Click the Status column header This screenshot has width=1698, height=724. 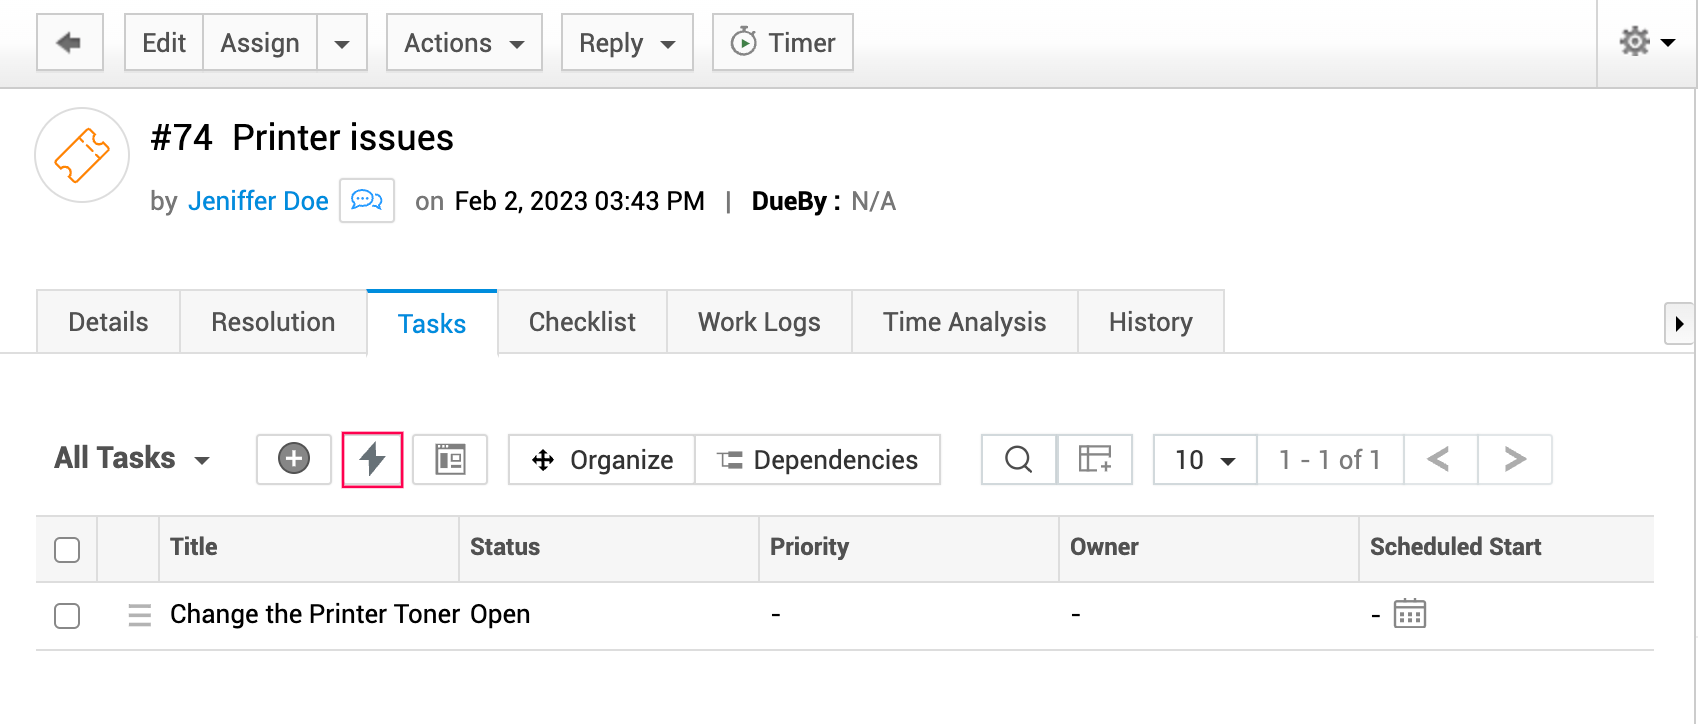pyautogui.click(x=505, y=547)
